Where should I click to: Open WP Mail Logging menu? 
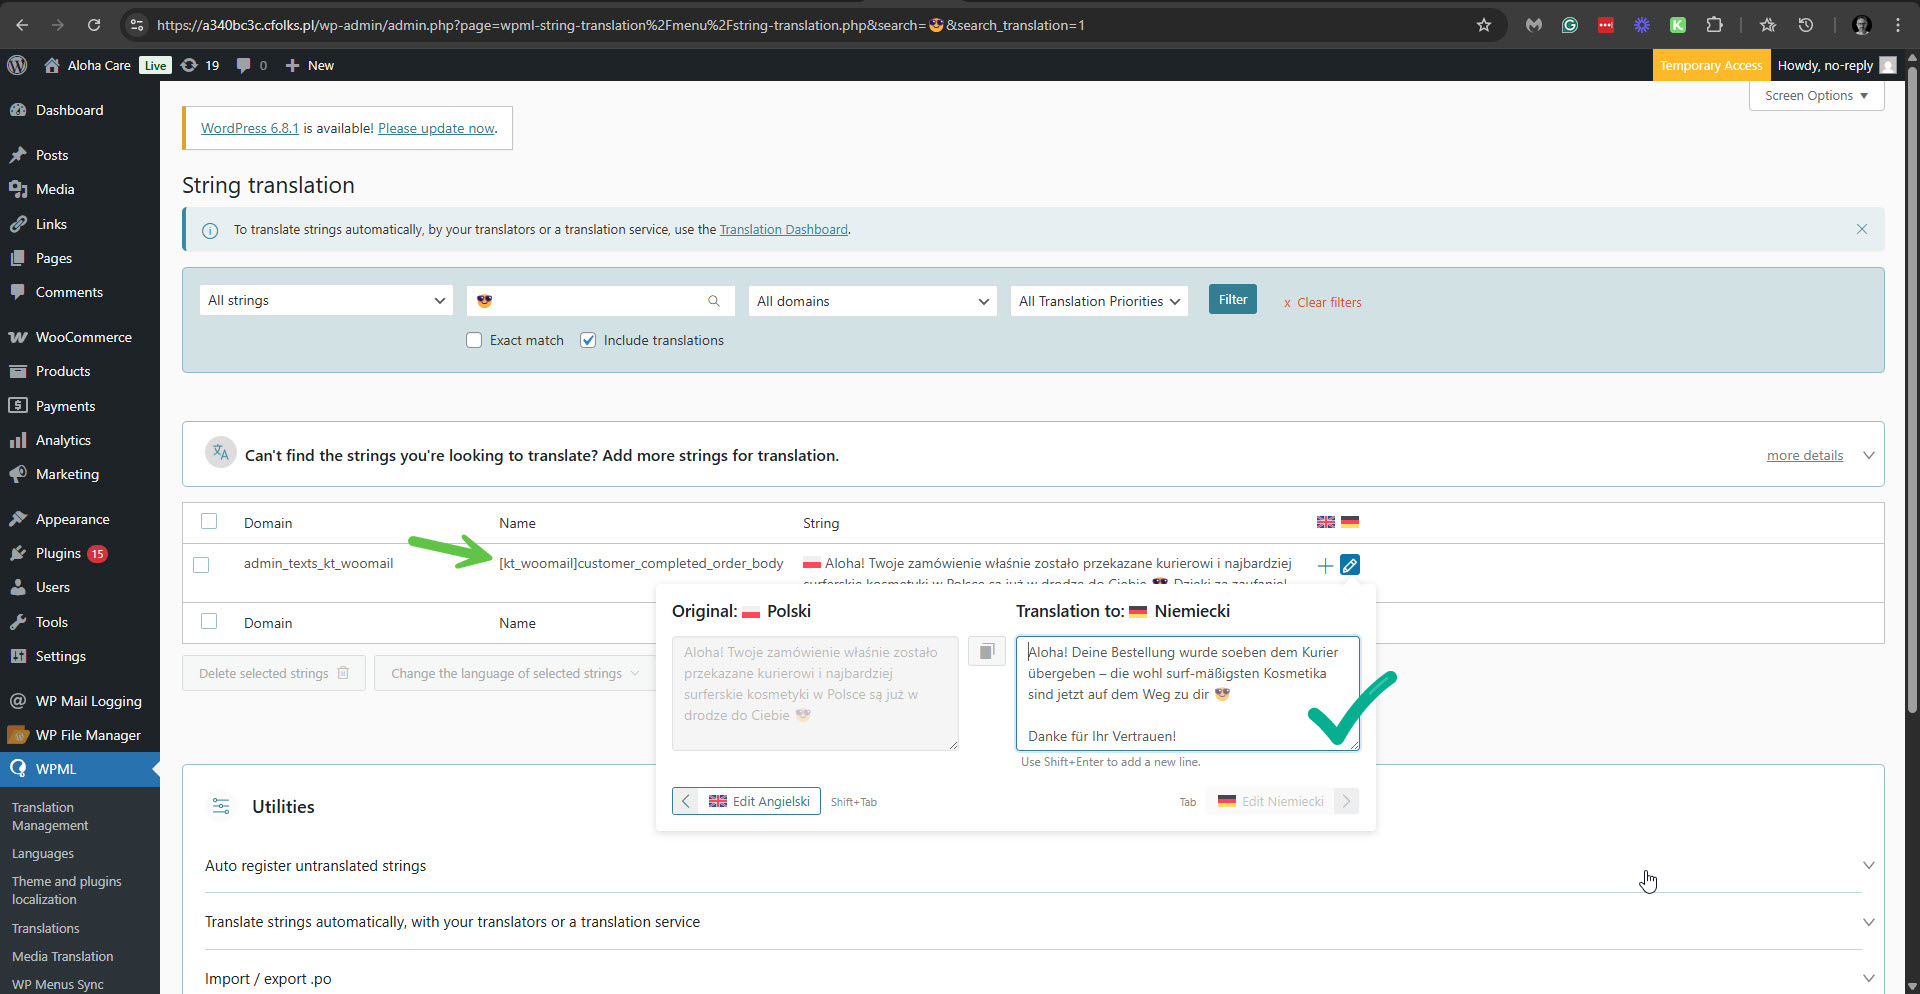(x=80, y=701)
